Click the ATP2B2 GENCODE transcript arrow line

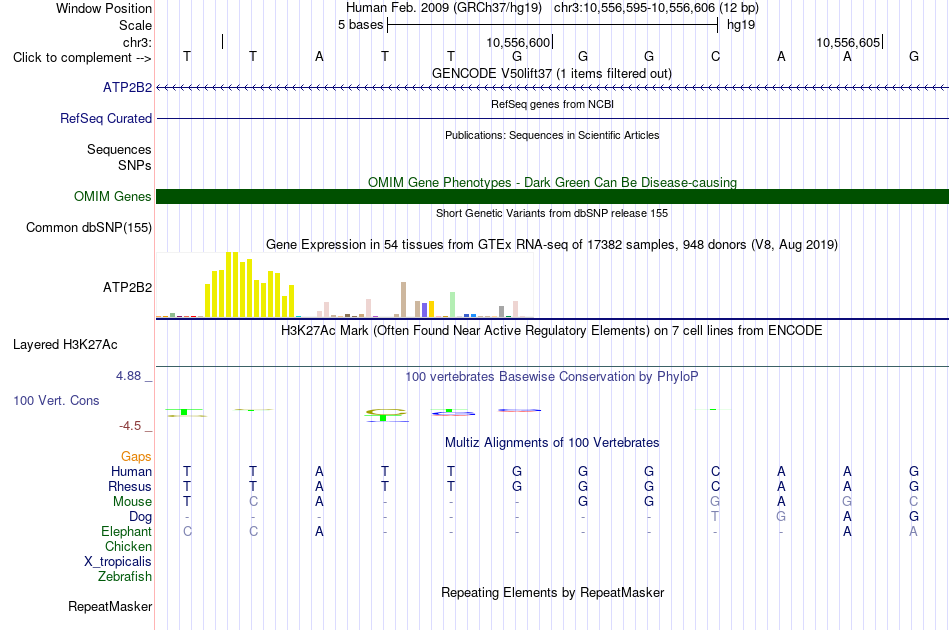552,88
